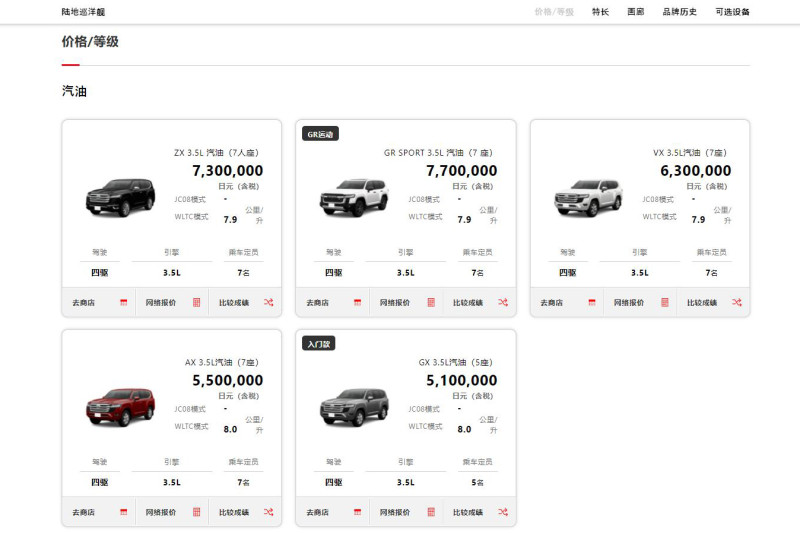Click the compare shuffle icon on GX card
This screenshot has height=534, width=800.
click(503, 512)
